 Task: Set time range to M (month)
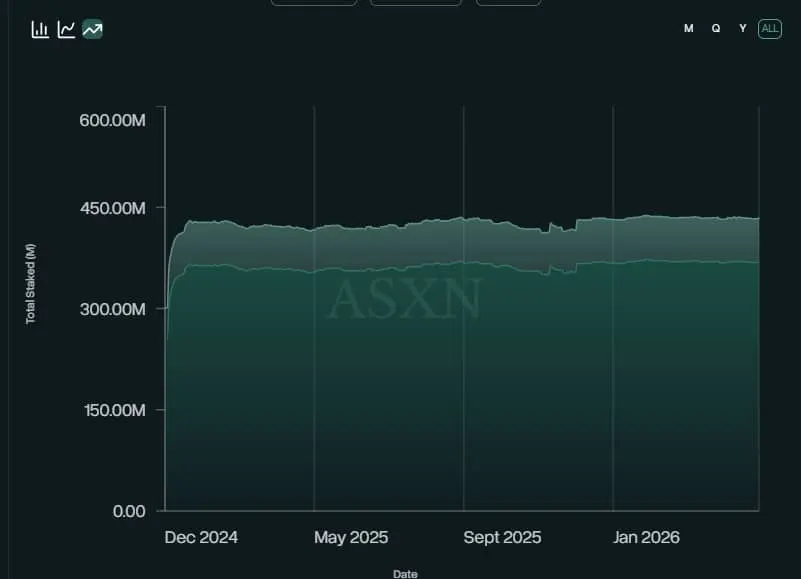coord(689,29)
